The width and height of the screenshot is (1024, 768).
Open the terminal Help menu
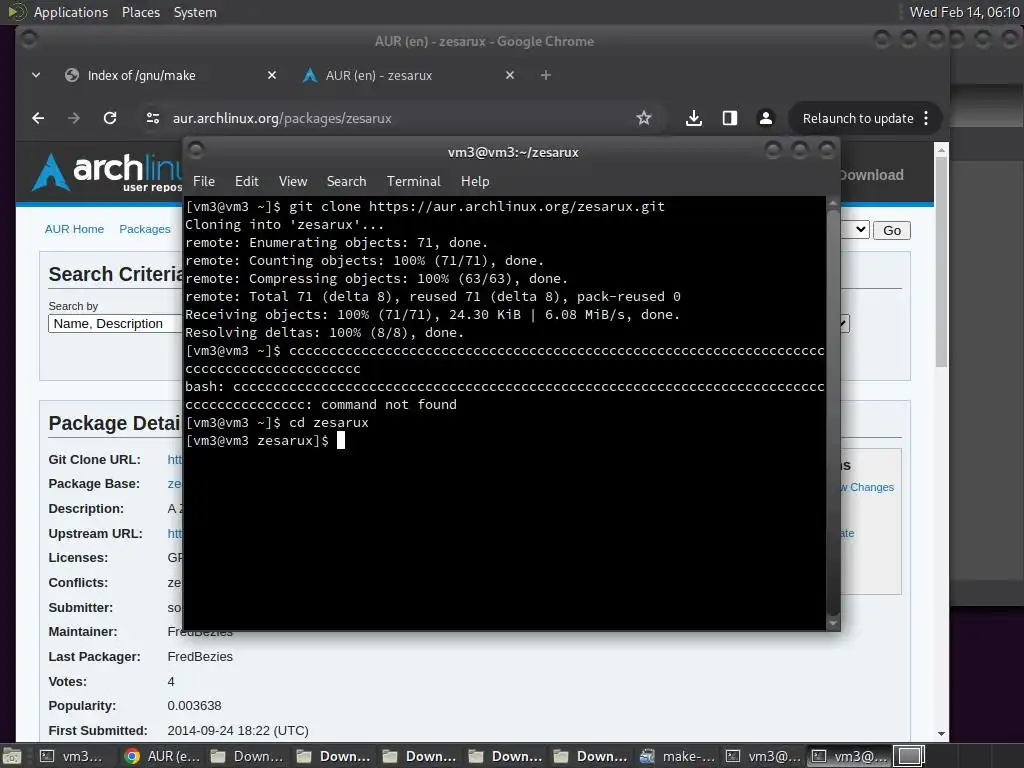(x=475, y=182)
